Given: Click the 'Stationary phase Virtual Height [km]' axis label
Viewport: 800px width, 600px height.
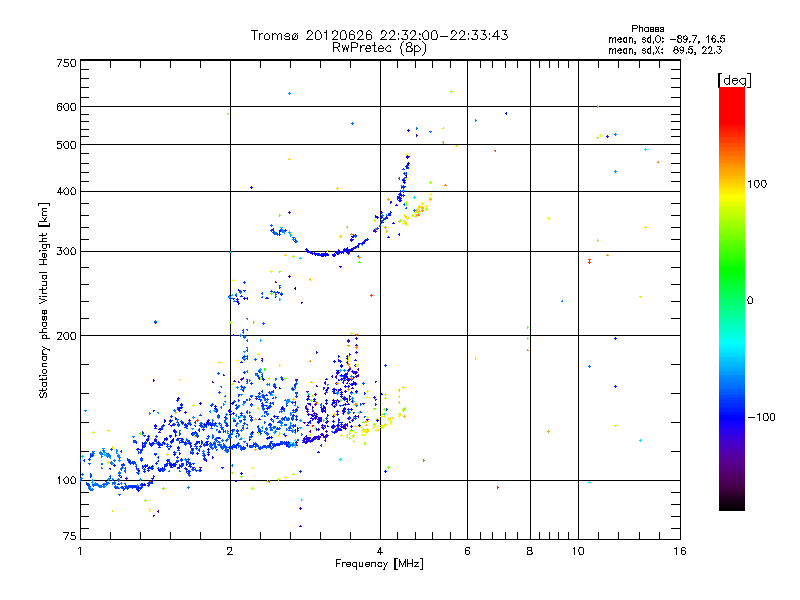Looking at the screenshot, I should 44,301.
